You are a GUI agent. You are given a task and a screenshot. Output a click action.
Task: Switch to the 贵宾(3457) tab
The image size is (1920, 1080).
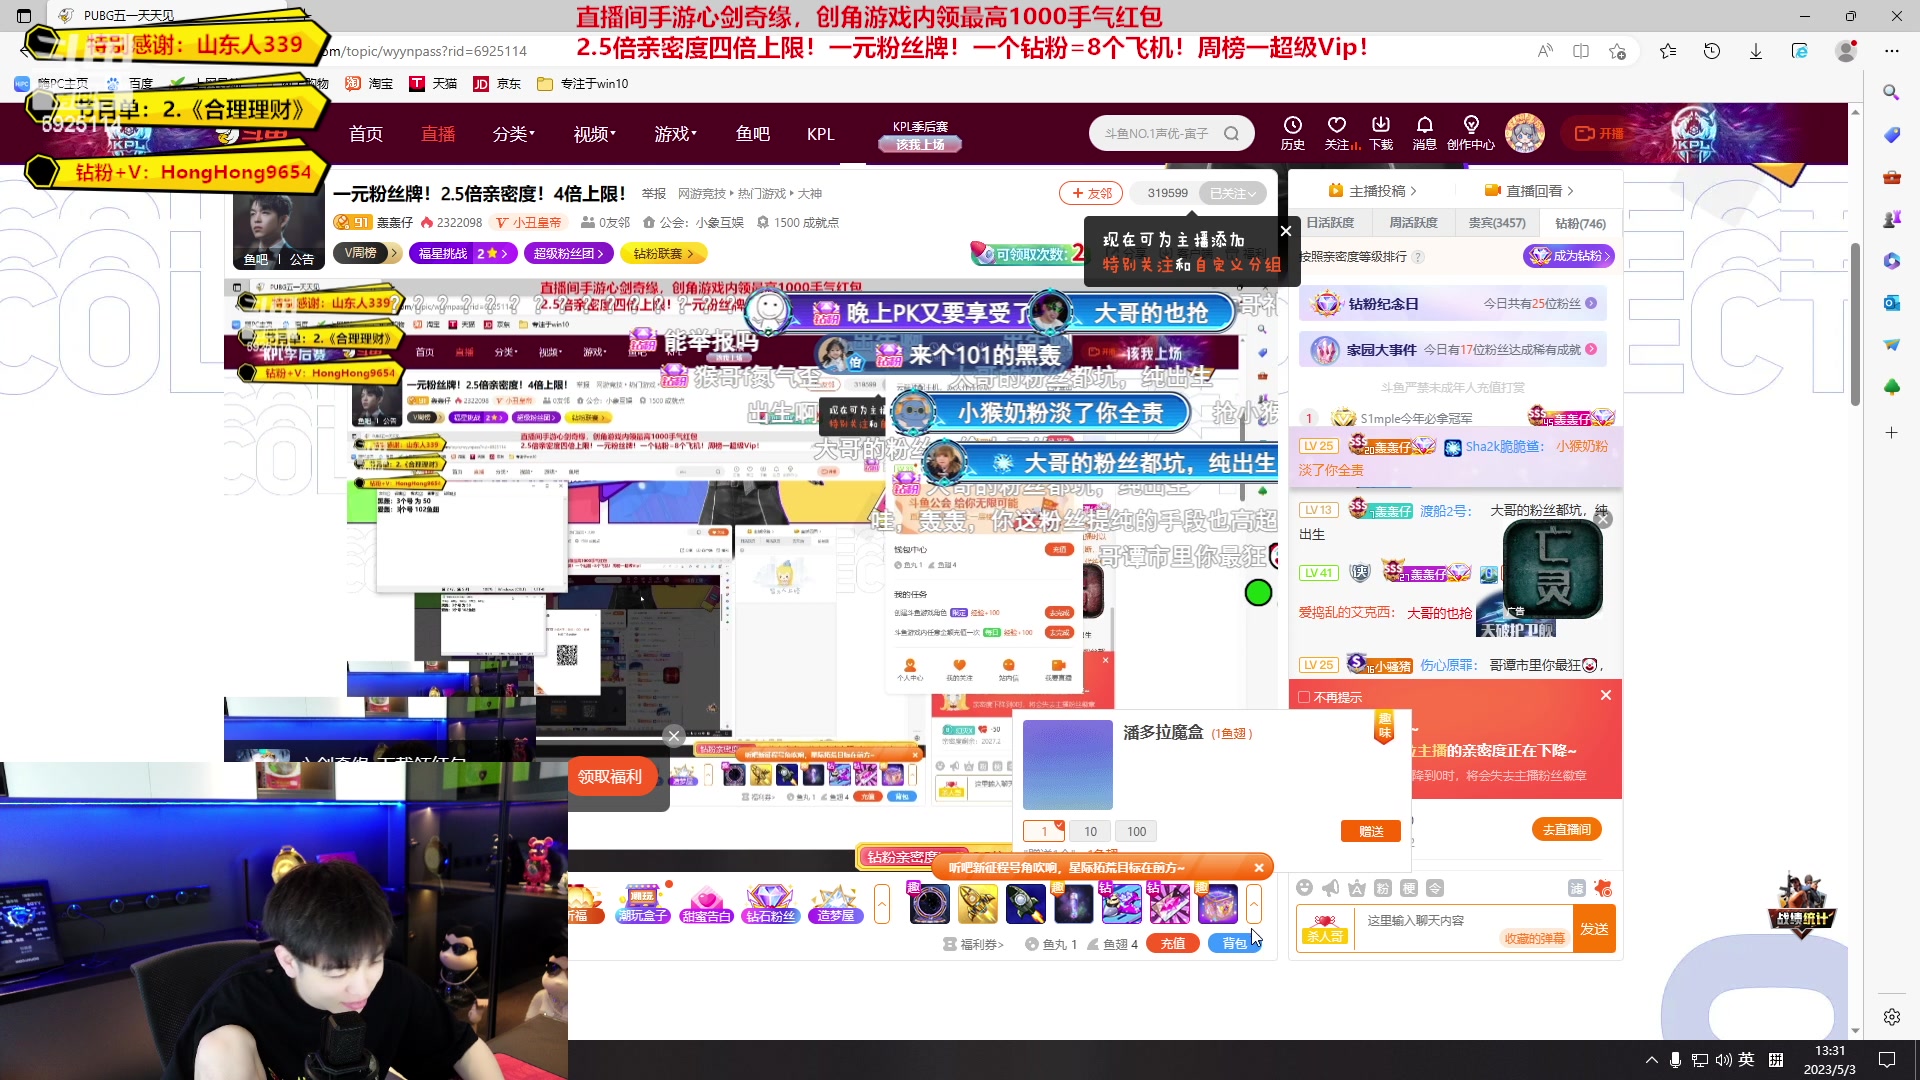[x=1496, y=223]
